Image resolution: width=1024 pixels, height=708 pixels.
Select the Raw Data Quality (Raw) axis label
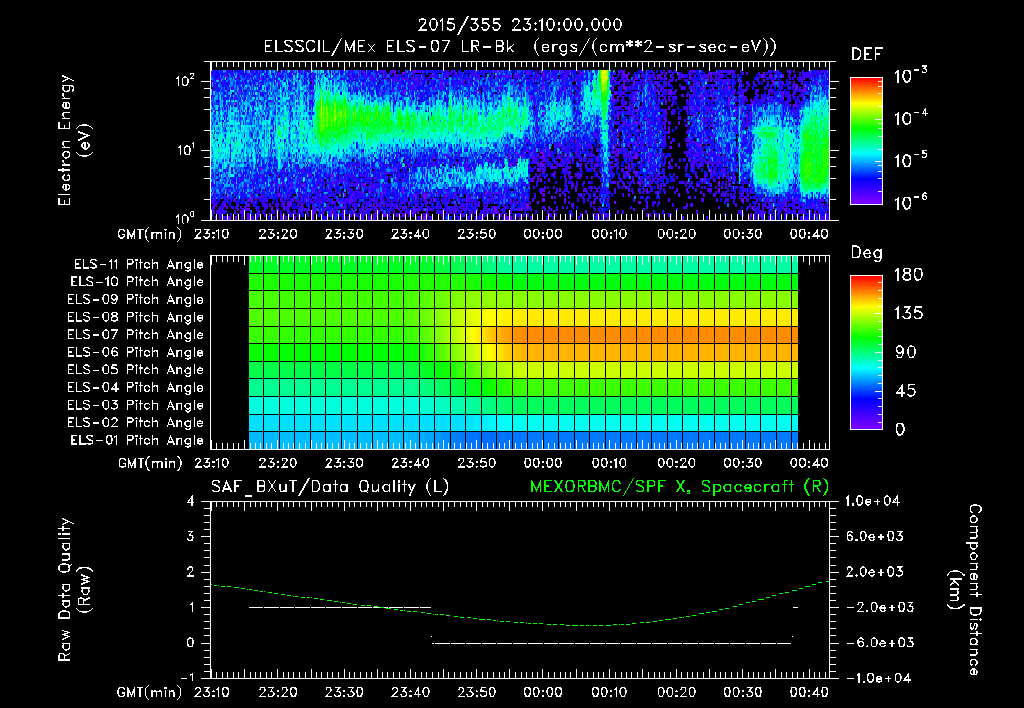(74, 590)
